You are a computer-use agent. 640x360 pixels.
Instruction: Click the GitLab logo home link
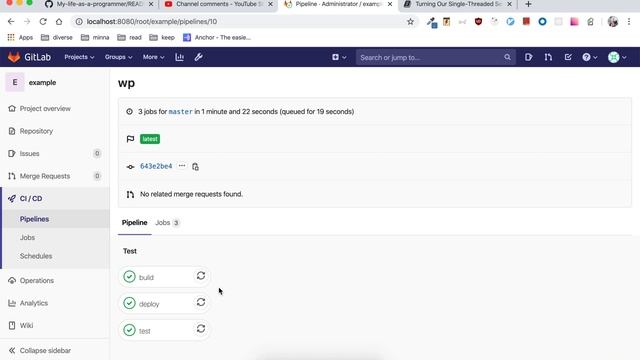click(x=29, y=57)
